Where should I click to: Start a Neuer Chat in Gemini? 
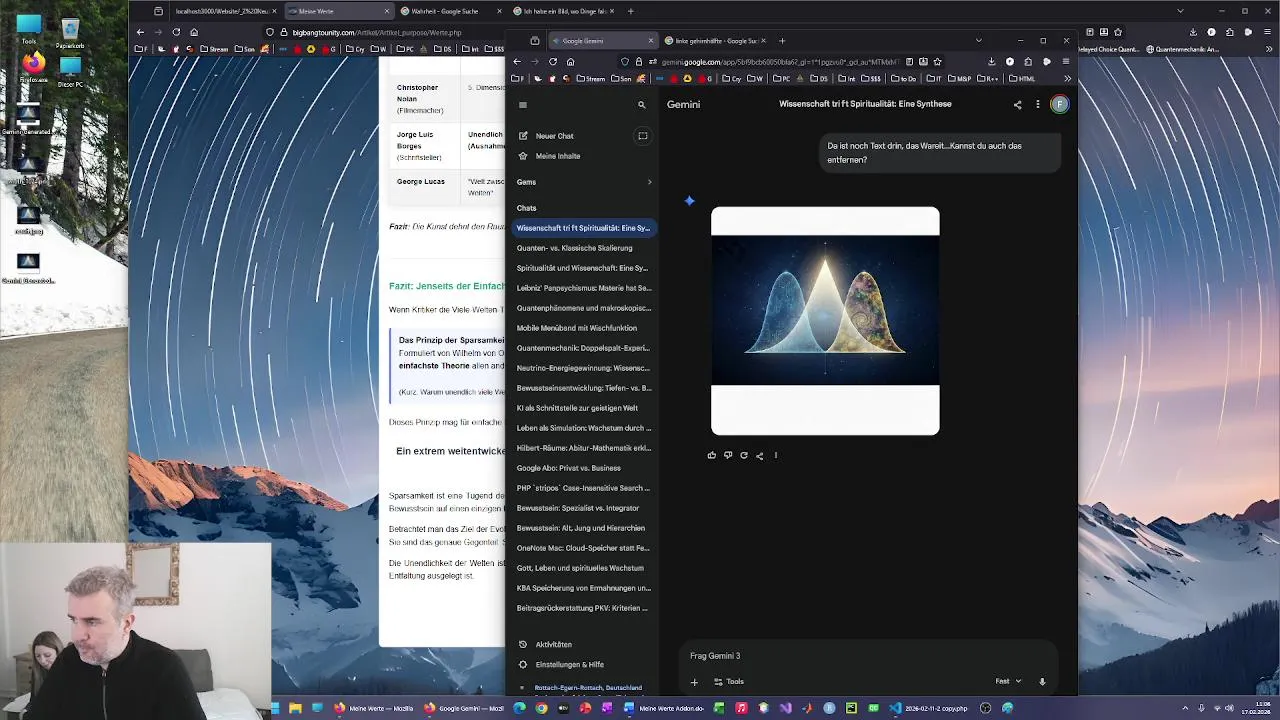coord(546,136)
